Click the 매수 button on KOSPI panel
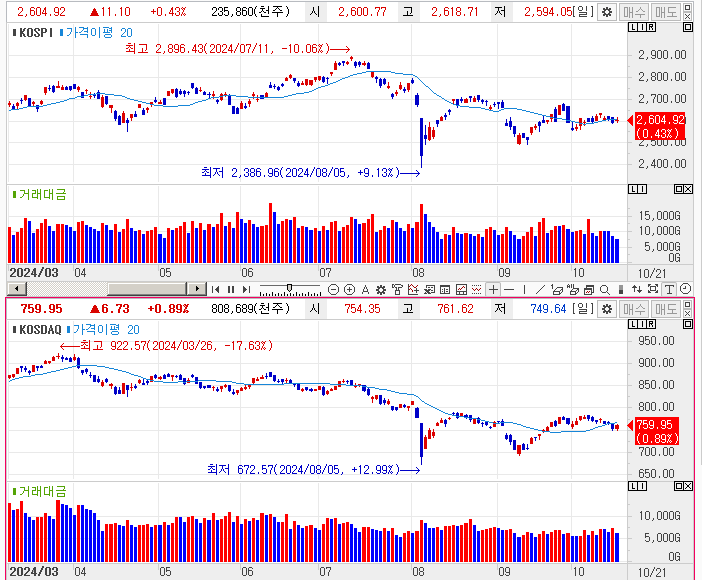This screenshot has width=702, height=580. tap(634, 12)
